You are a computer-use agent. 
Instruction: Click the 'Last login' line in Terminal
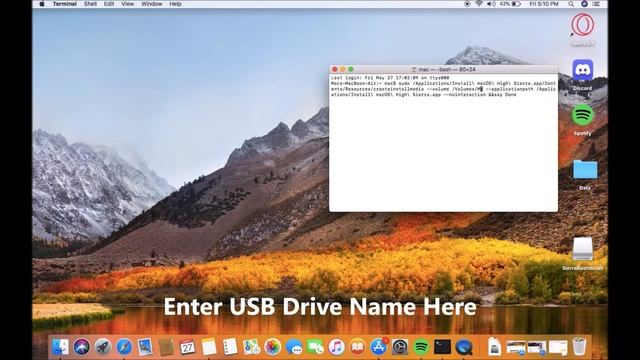pyautogui.click(x=390, y=78)
